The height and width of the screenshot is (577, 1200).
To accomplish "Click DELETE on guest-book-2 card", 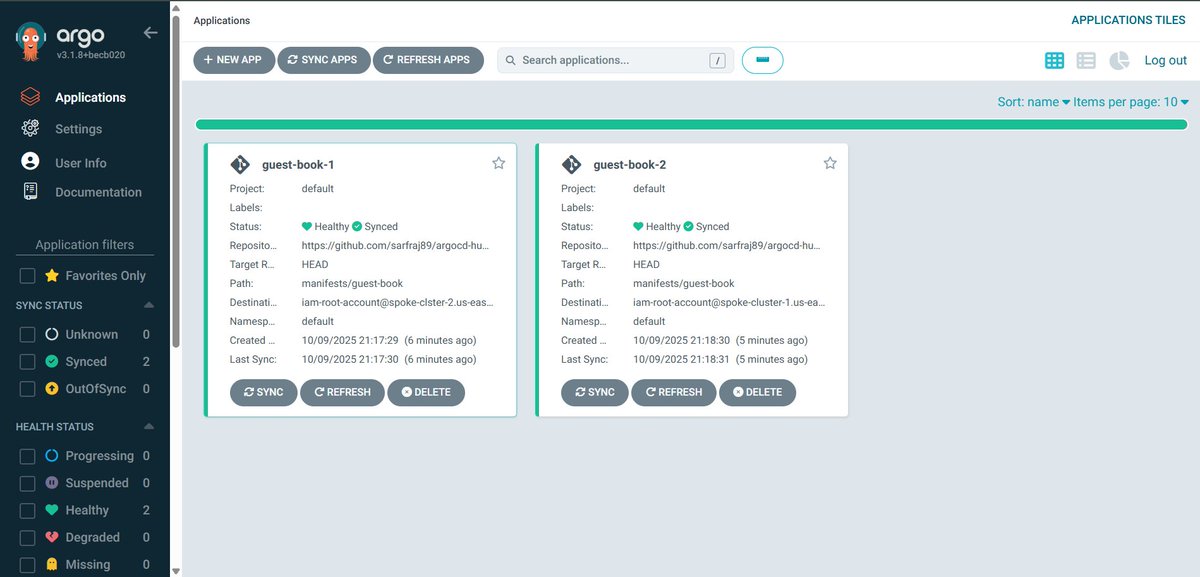I will (x=757, y=392).
